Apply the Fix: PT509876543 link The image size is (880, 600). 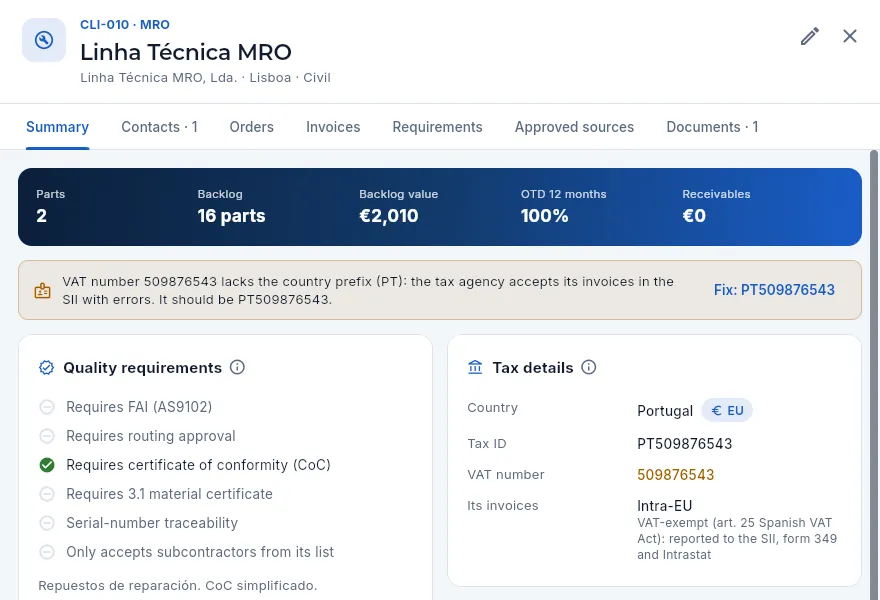click(x=774, y=290)
